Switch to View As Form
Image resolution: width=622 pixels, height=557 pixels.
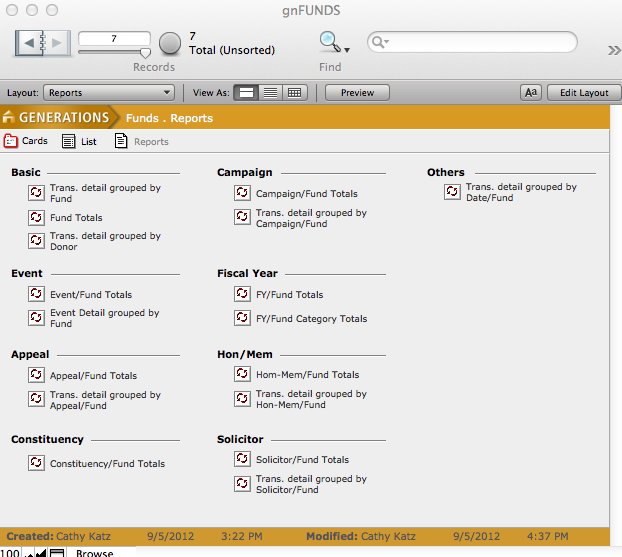pyautogui.click(x=245, y=93)
